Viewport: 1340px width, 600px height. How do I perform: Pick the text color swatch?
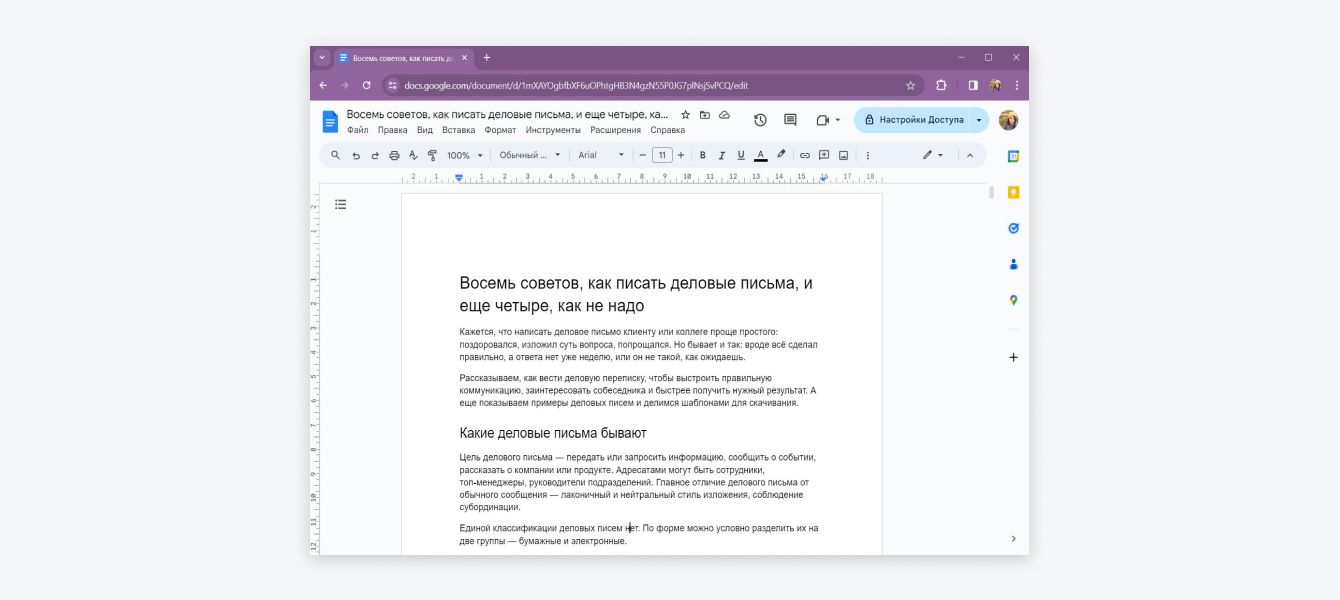(x=760, y=155)
